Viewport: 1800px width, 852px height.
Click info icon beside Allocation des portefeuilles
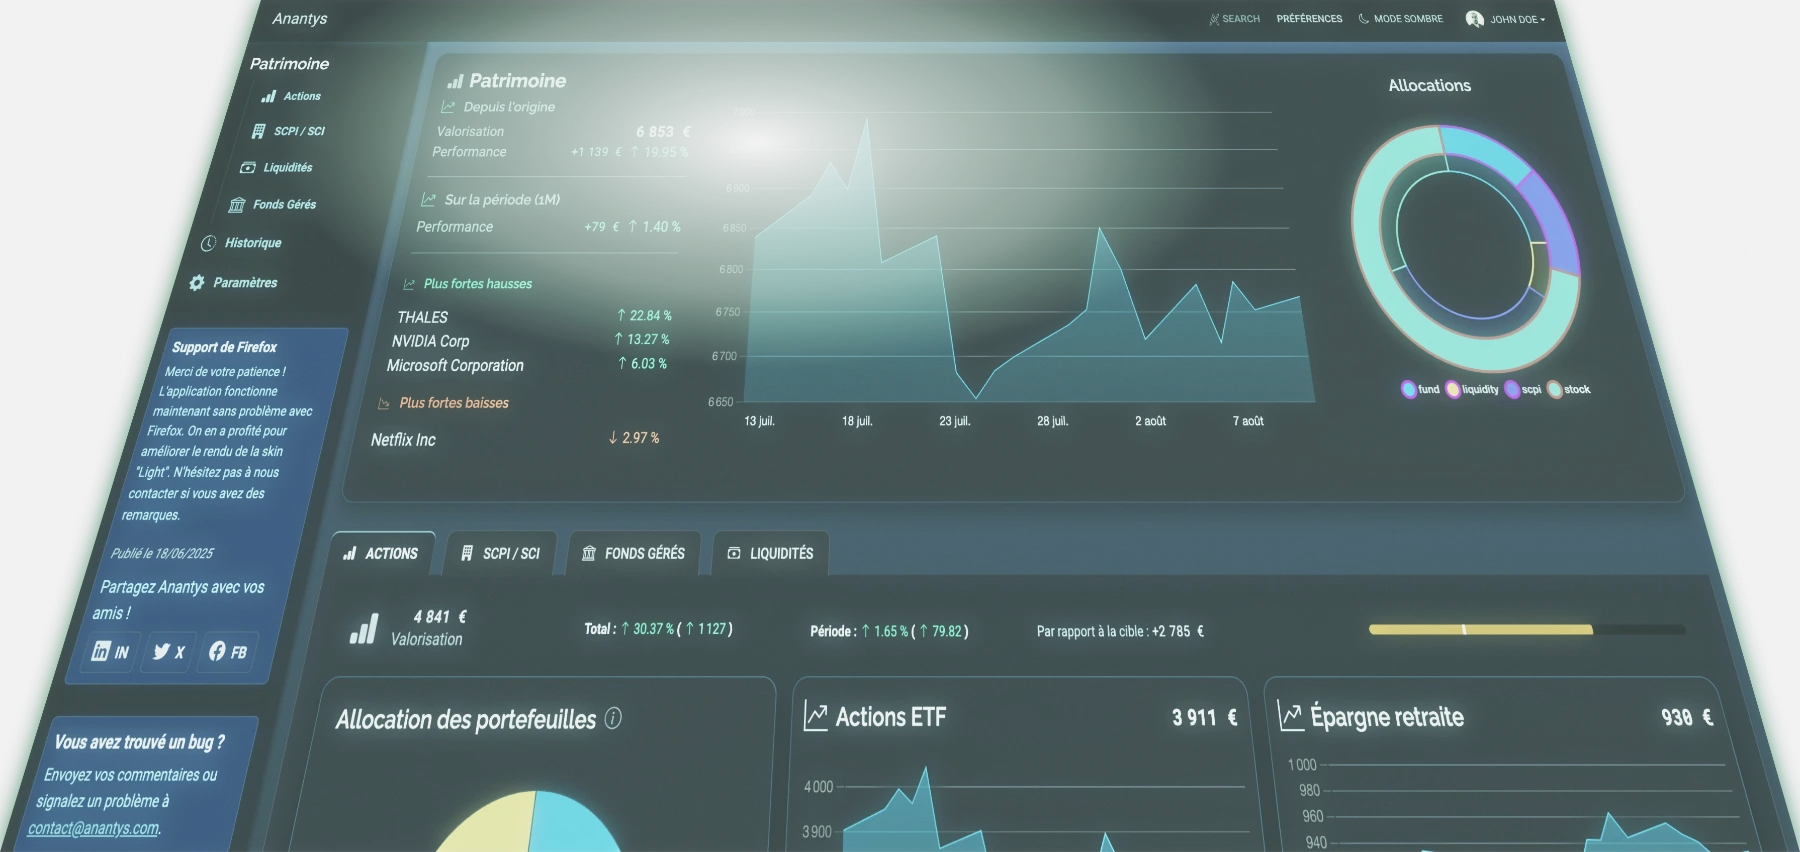(613, 718)
